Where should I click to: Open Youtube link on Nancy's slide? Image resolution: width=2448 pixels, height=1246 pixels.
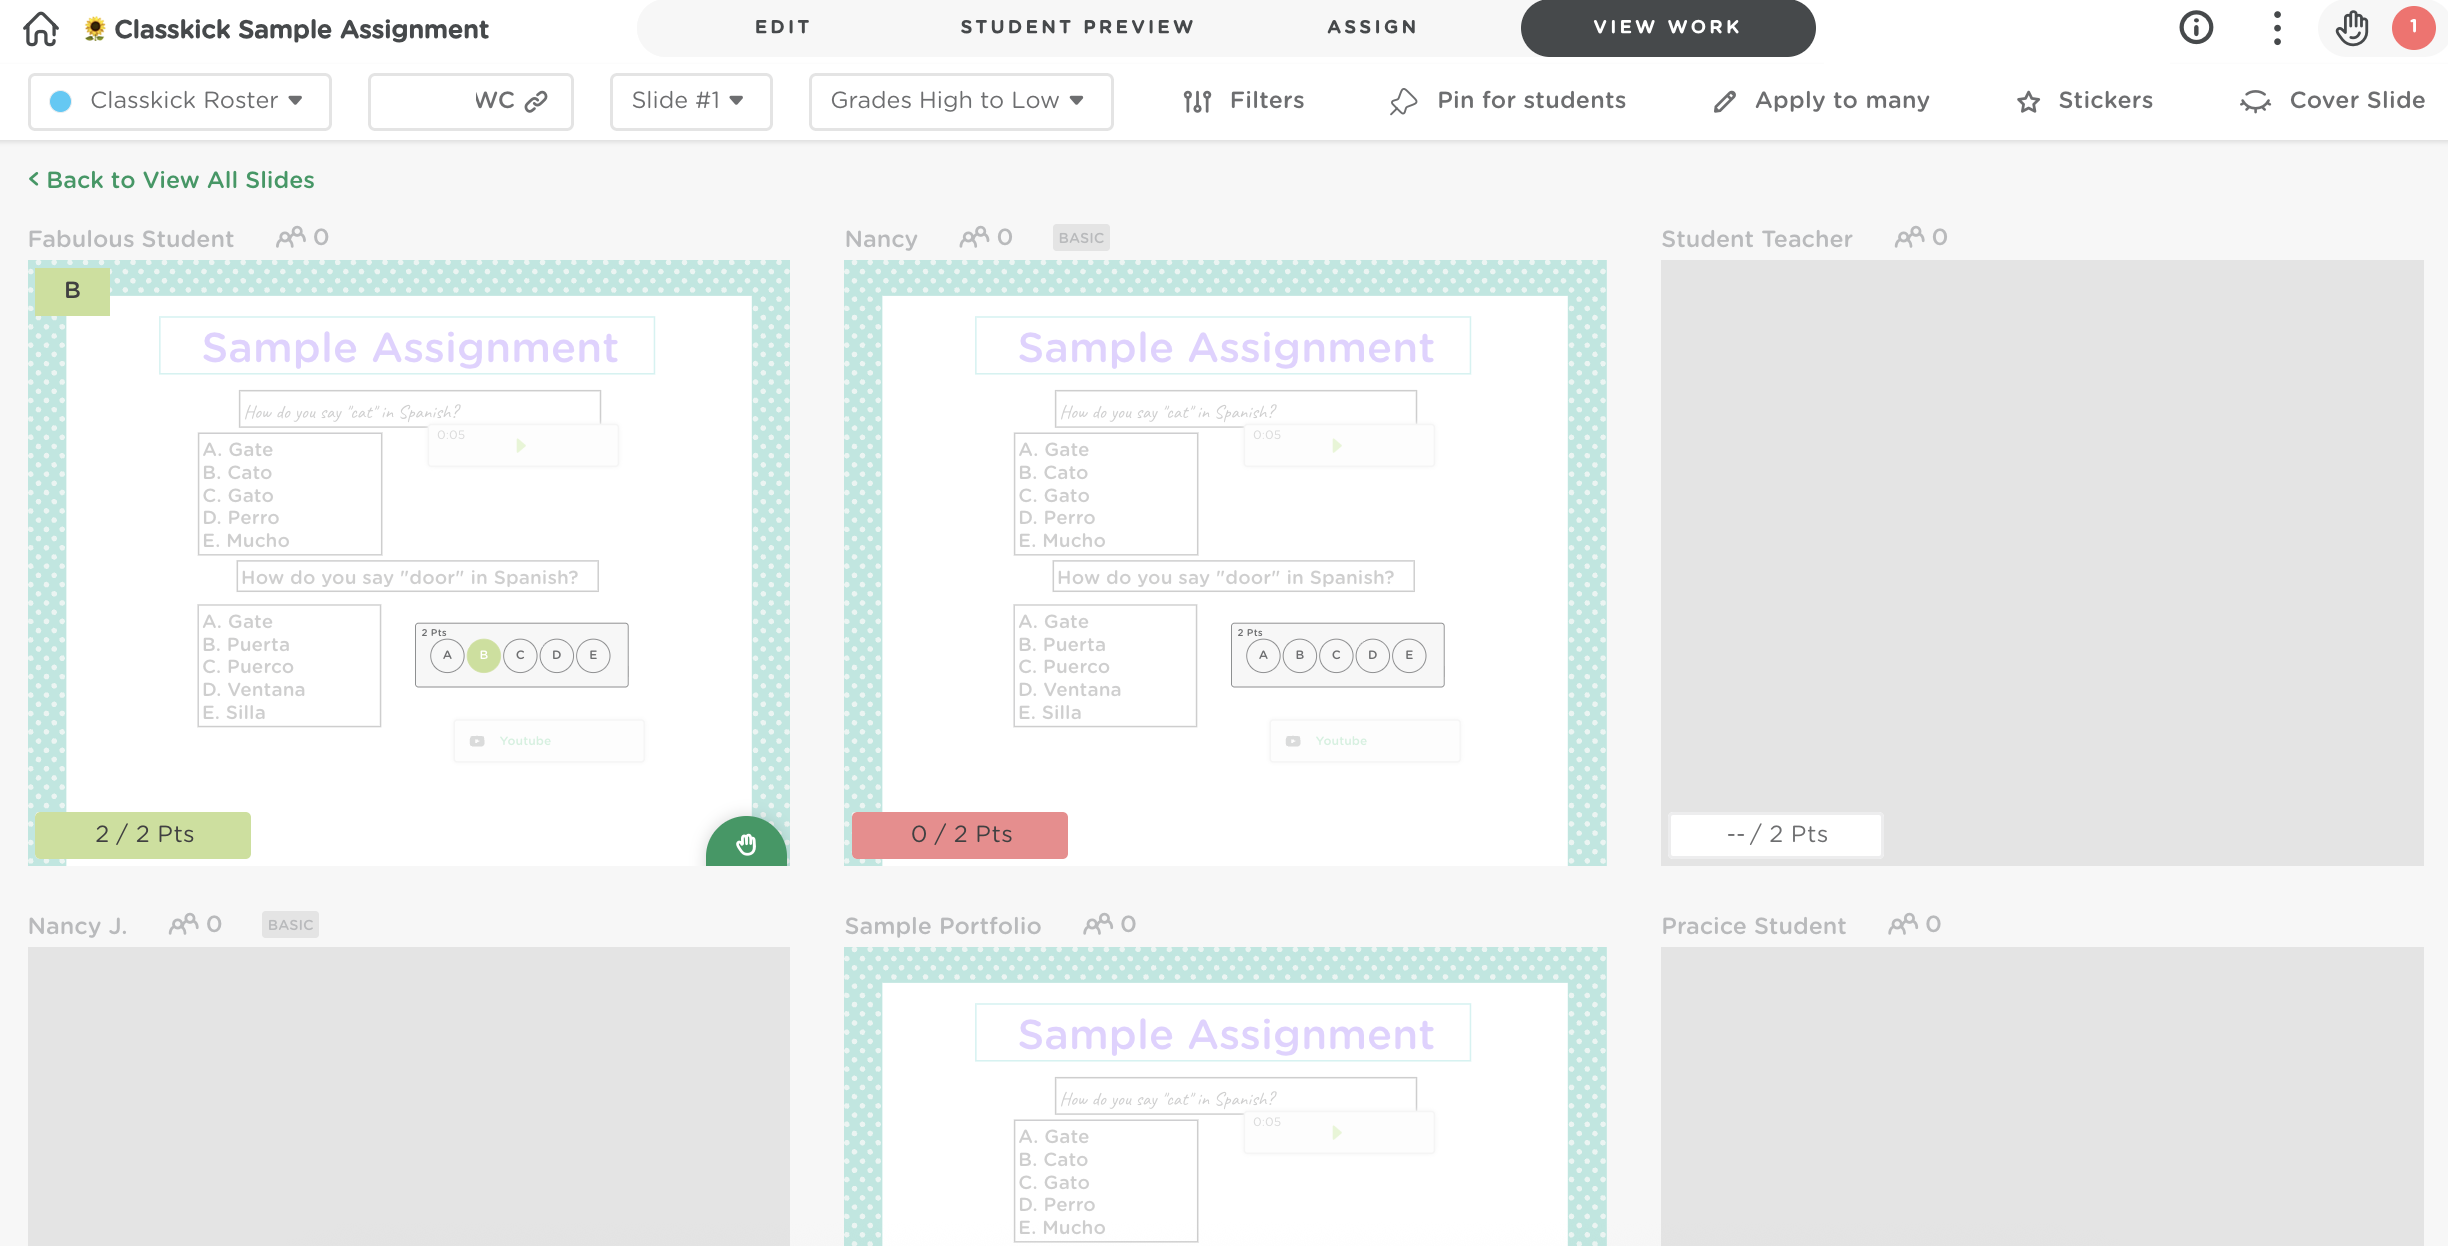pos(1365,741)
